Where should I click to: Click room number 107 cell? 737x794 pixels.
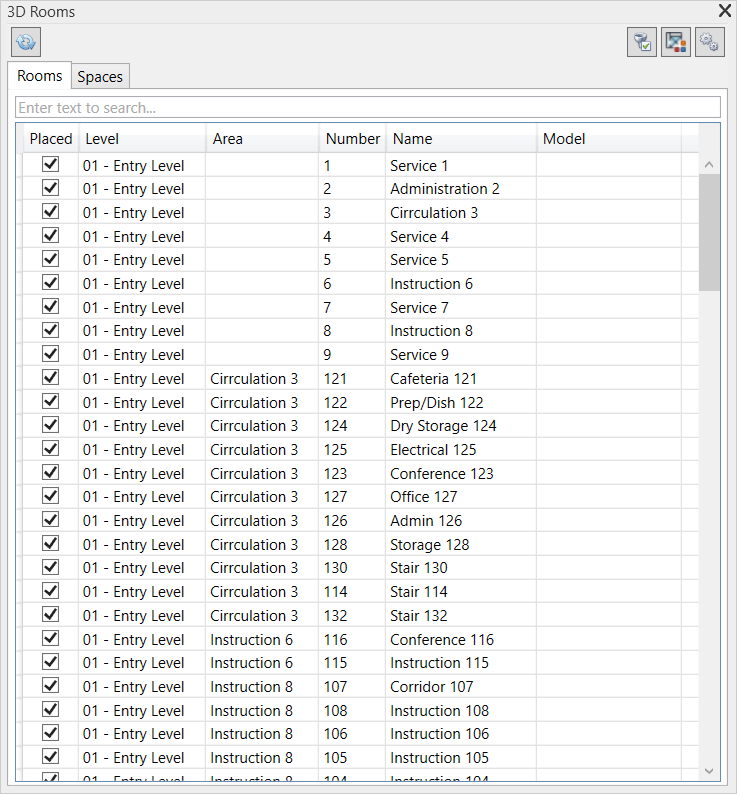click(352, 687)
